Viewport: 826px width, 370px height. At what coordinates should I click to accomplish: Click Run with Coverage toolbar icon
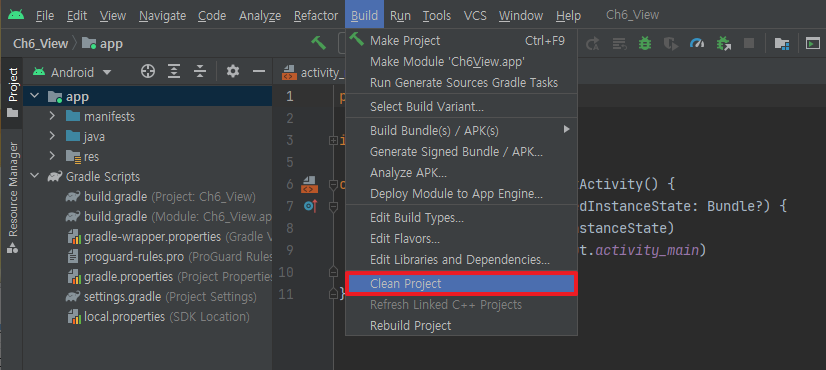coord(670,43)
